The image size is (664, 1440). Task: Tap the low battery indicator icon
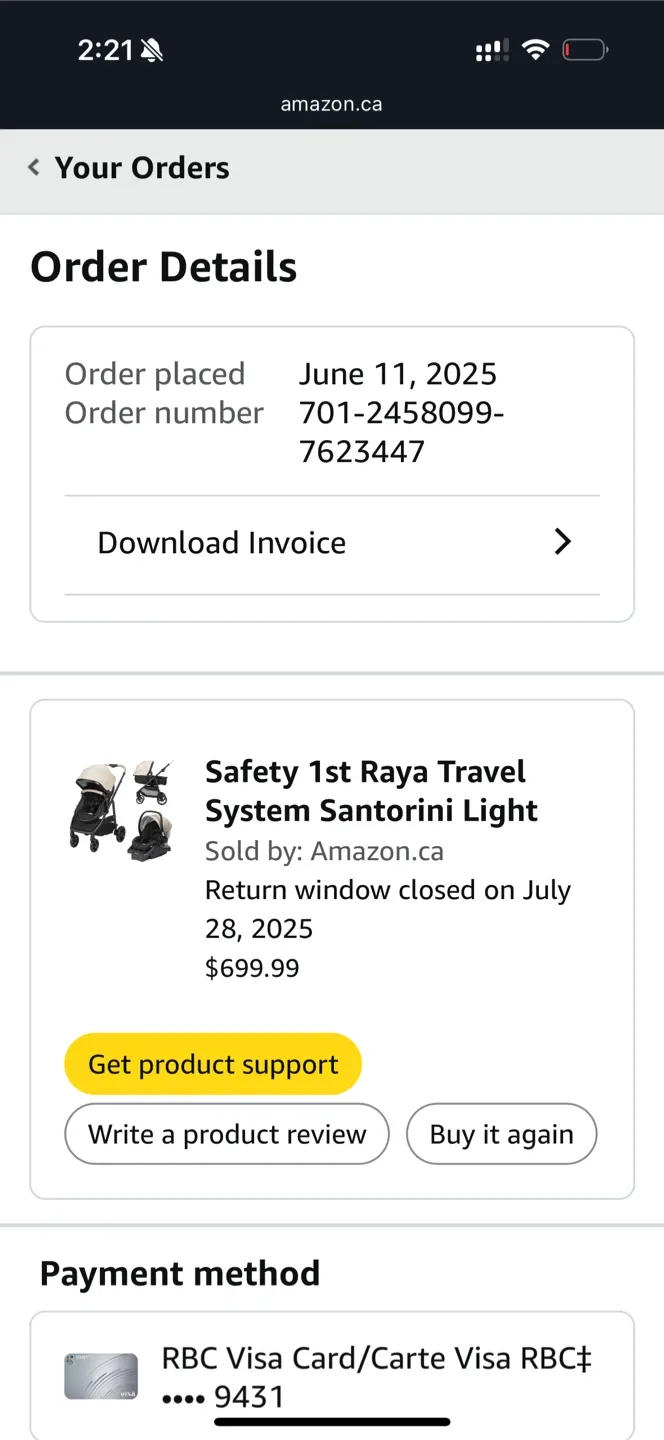(585, 48)
